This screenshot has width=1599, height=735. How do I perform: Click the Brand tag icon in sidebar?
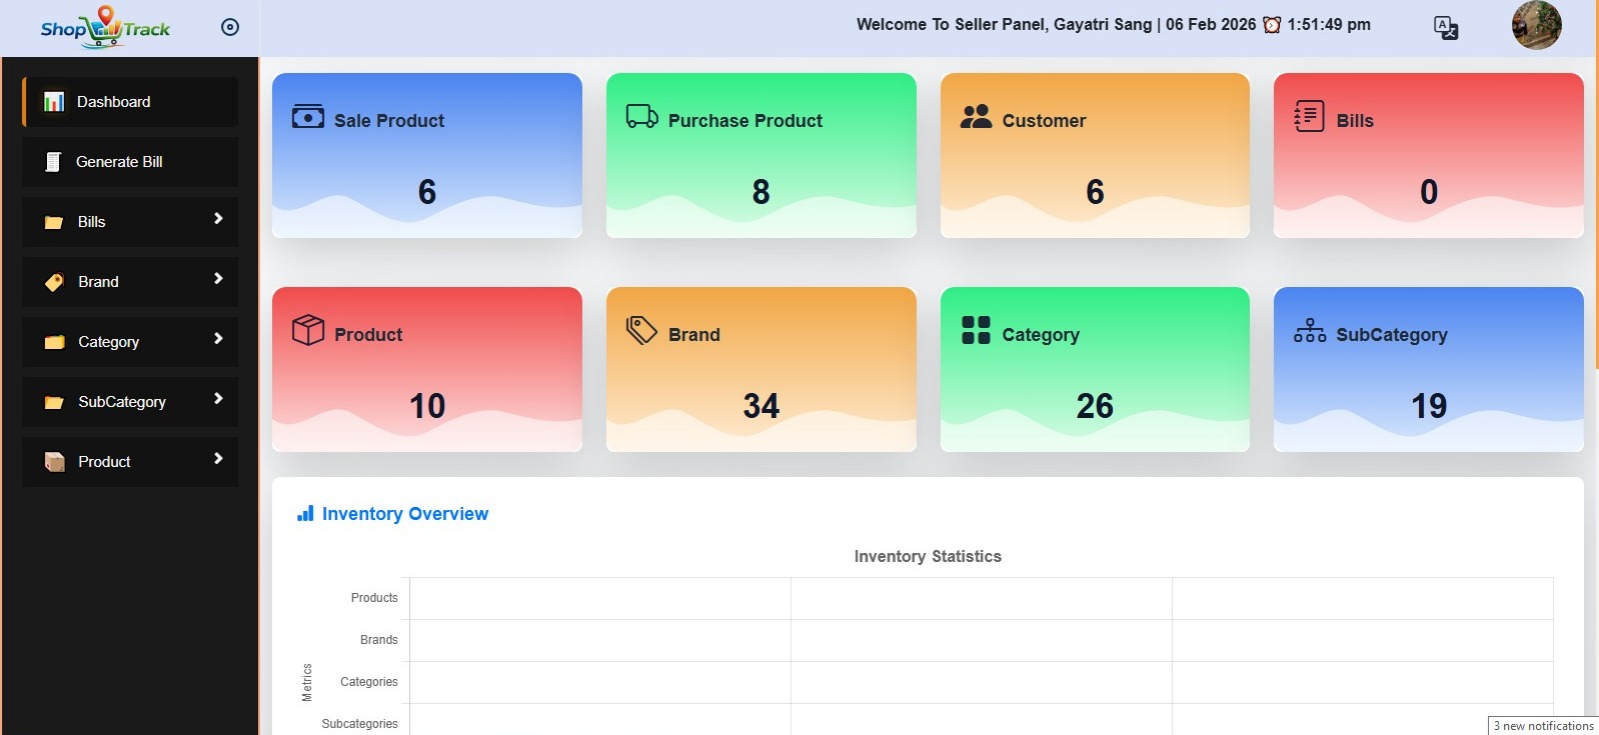tap(54, 282)
